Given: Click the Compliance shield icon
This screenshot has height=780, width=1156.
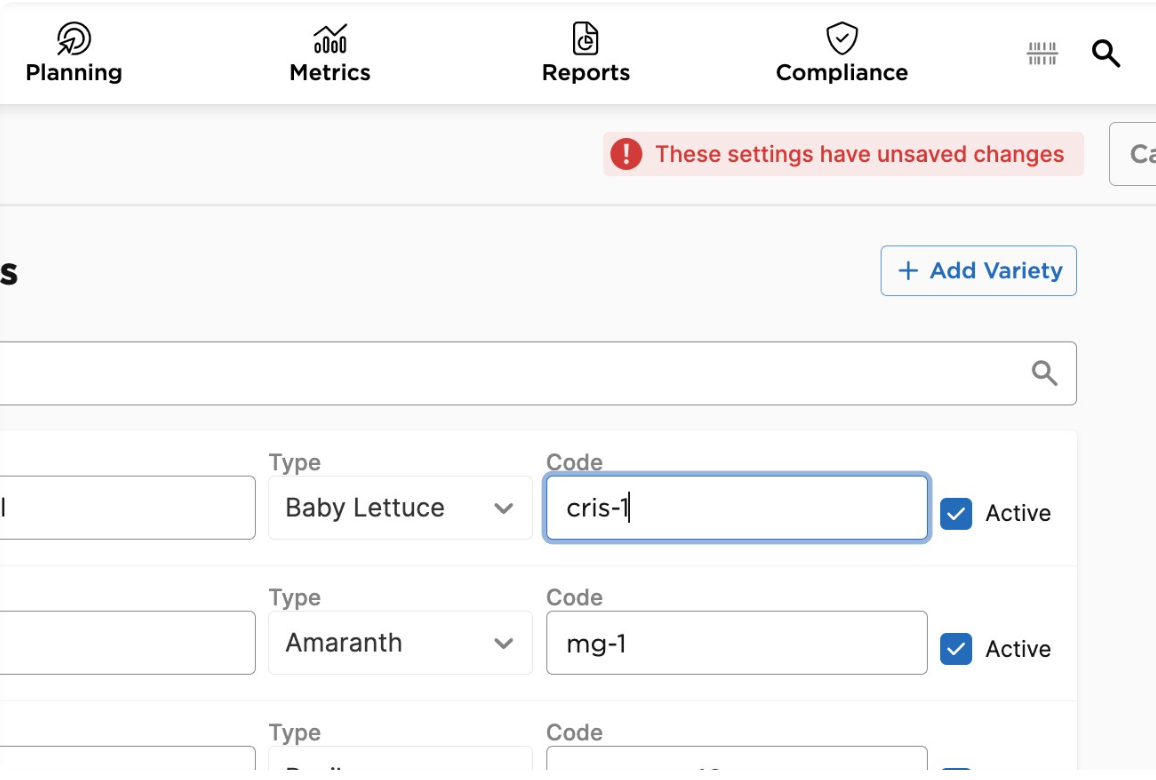Looking at the screenshot, I should [x=841, y=38].
